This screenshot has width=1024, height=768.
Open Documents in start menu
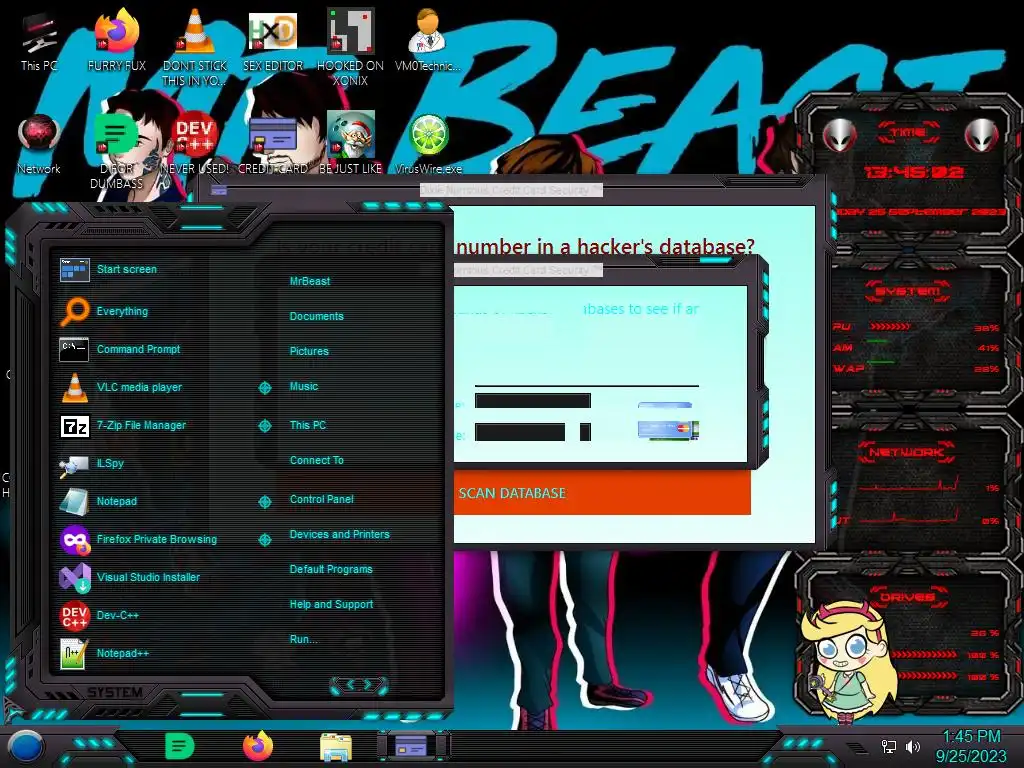point(316,316)
